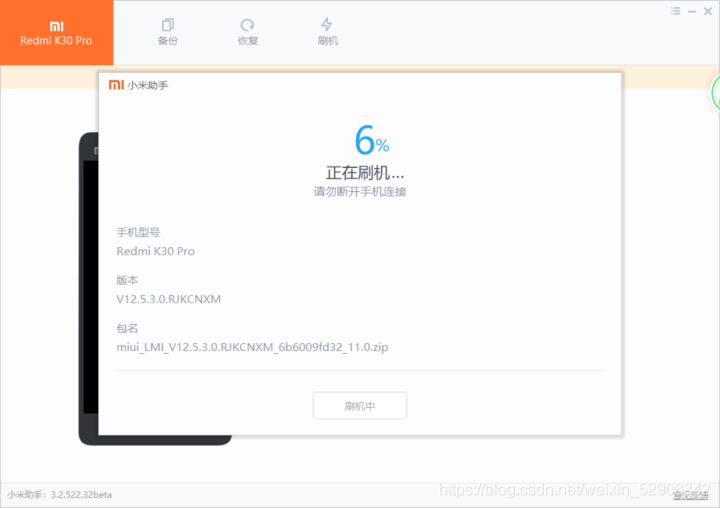Click the 3.2.522.32beta version in status bar

[81, 495]
